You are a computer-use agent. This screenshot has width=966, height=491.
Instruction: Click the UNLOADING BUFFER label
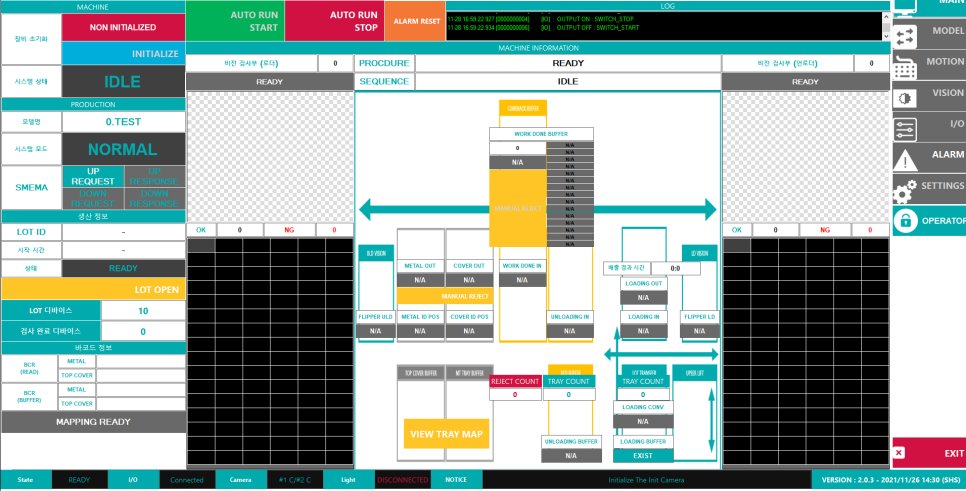click(x=571, y=442)
